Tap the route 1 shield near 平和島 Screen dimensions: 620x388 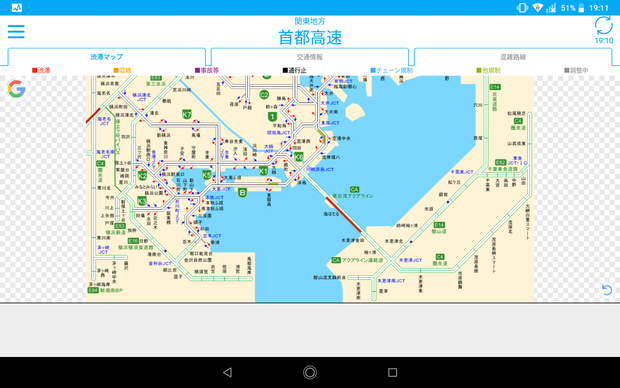tap(272, 117)
